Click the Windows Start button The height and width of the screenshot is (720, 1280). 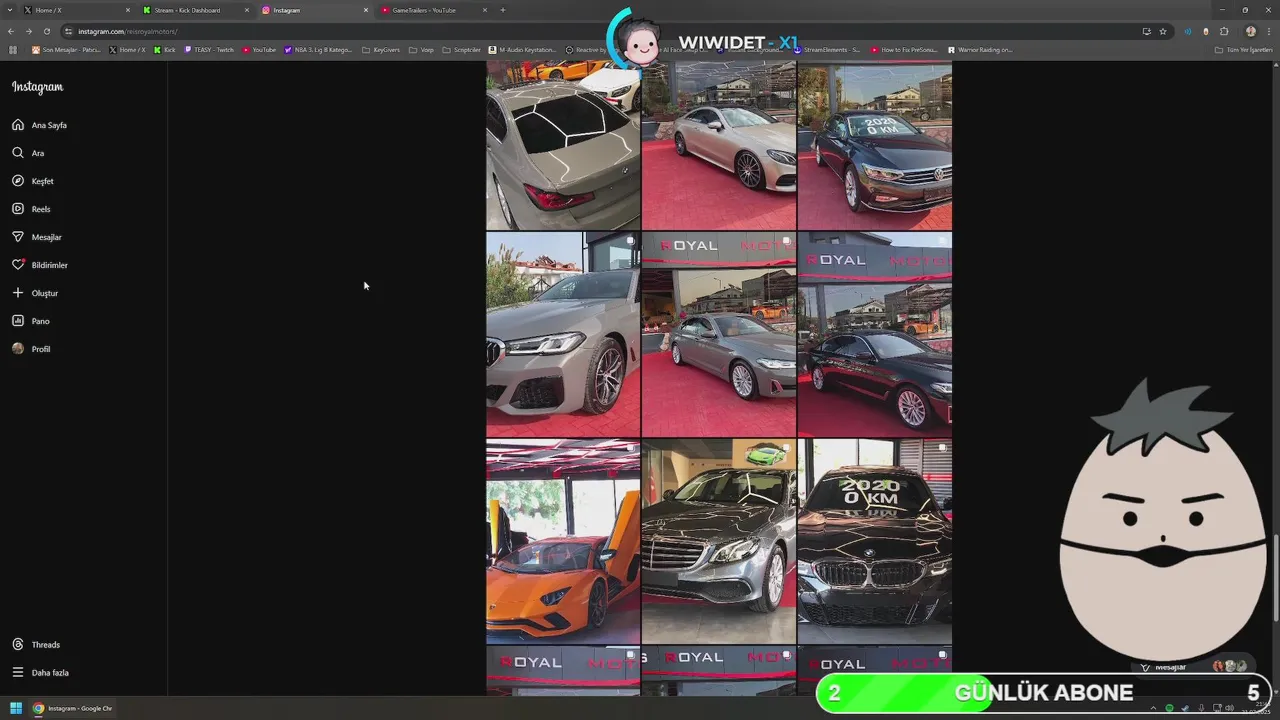click(x=16, y=708)
